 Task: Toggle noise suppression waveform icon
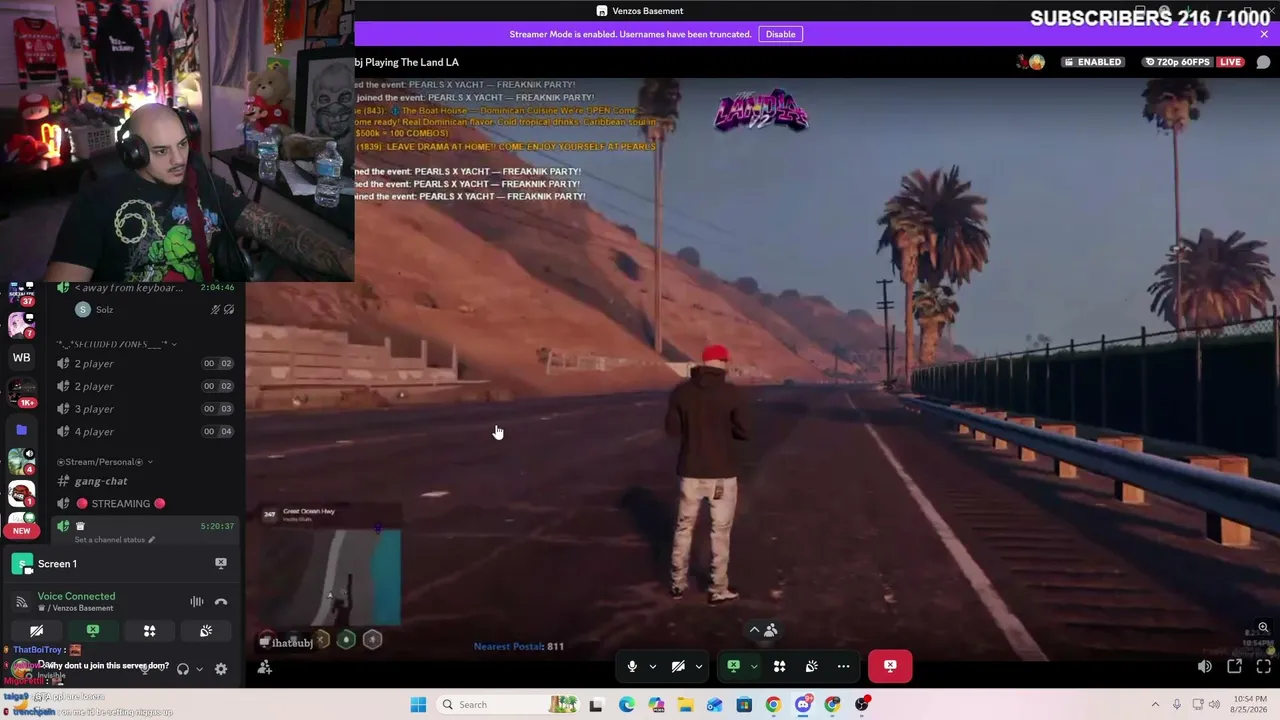197,602
